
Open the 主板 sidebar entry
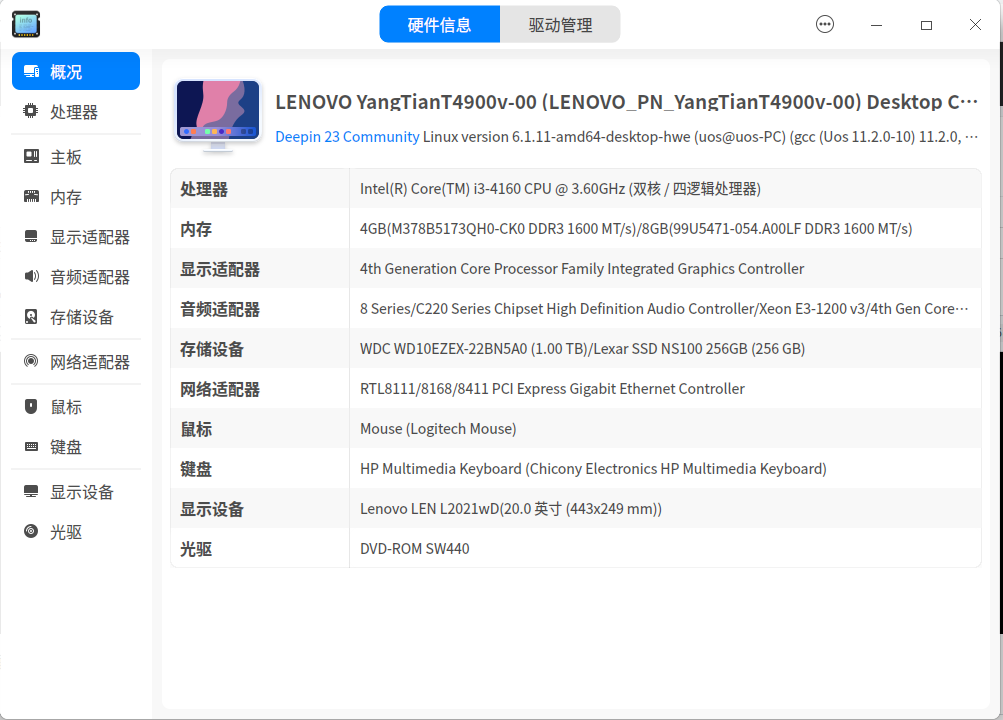coord(76,157)
